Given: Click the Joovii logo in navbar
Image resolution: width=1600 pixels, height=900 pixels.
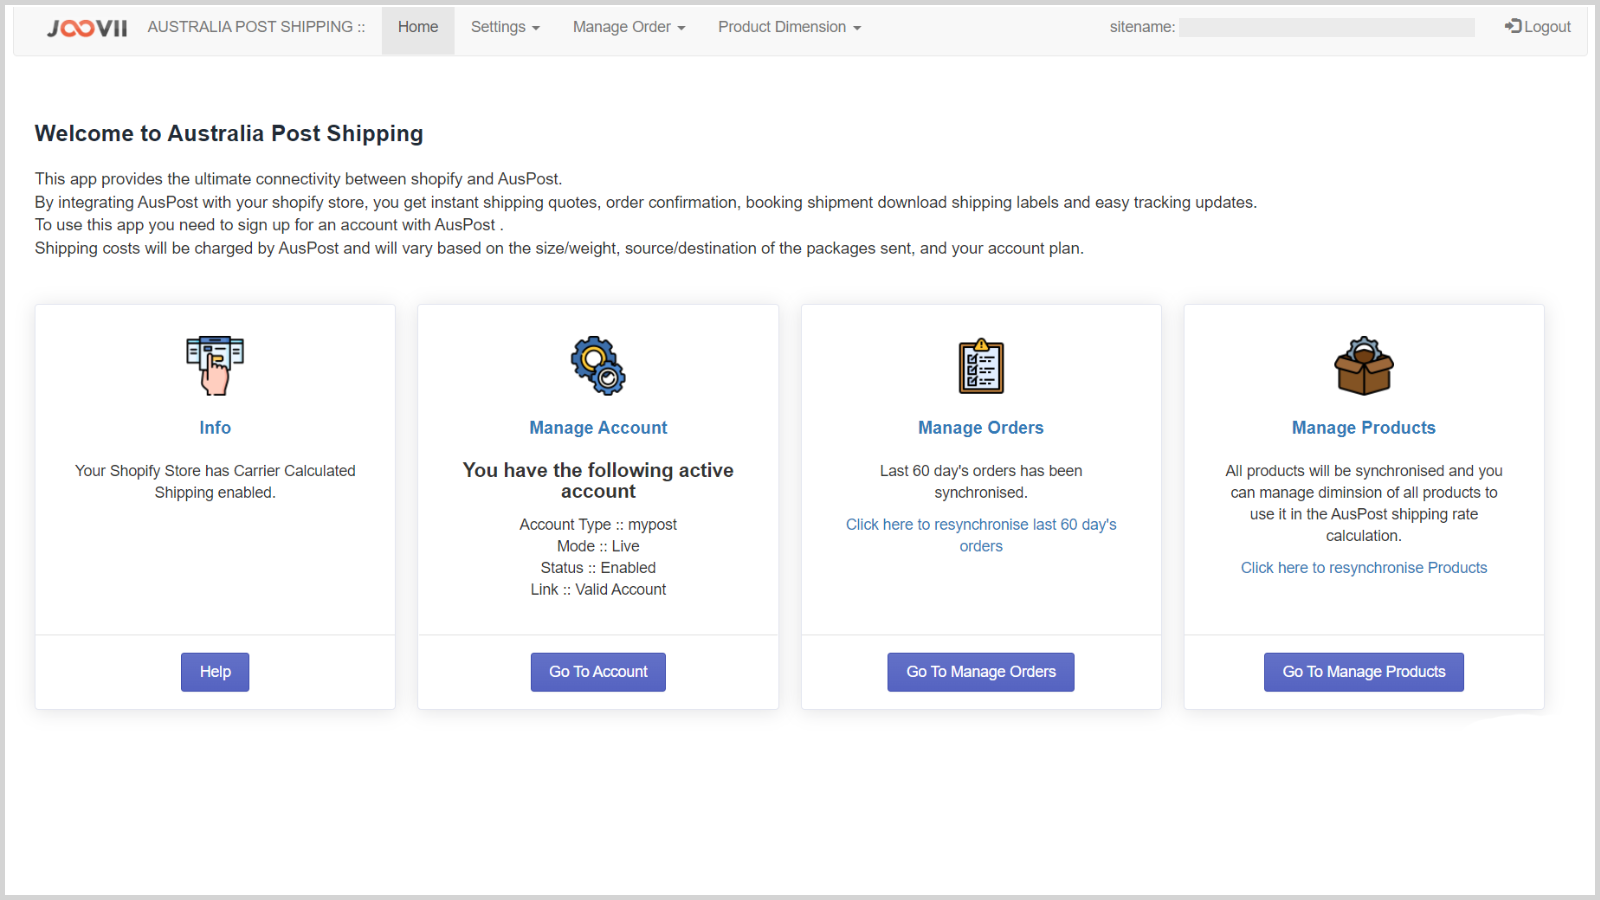Looking at the screenshot, I should coord(87,28).
